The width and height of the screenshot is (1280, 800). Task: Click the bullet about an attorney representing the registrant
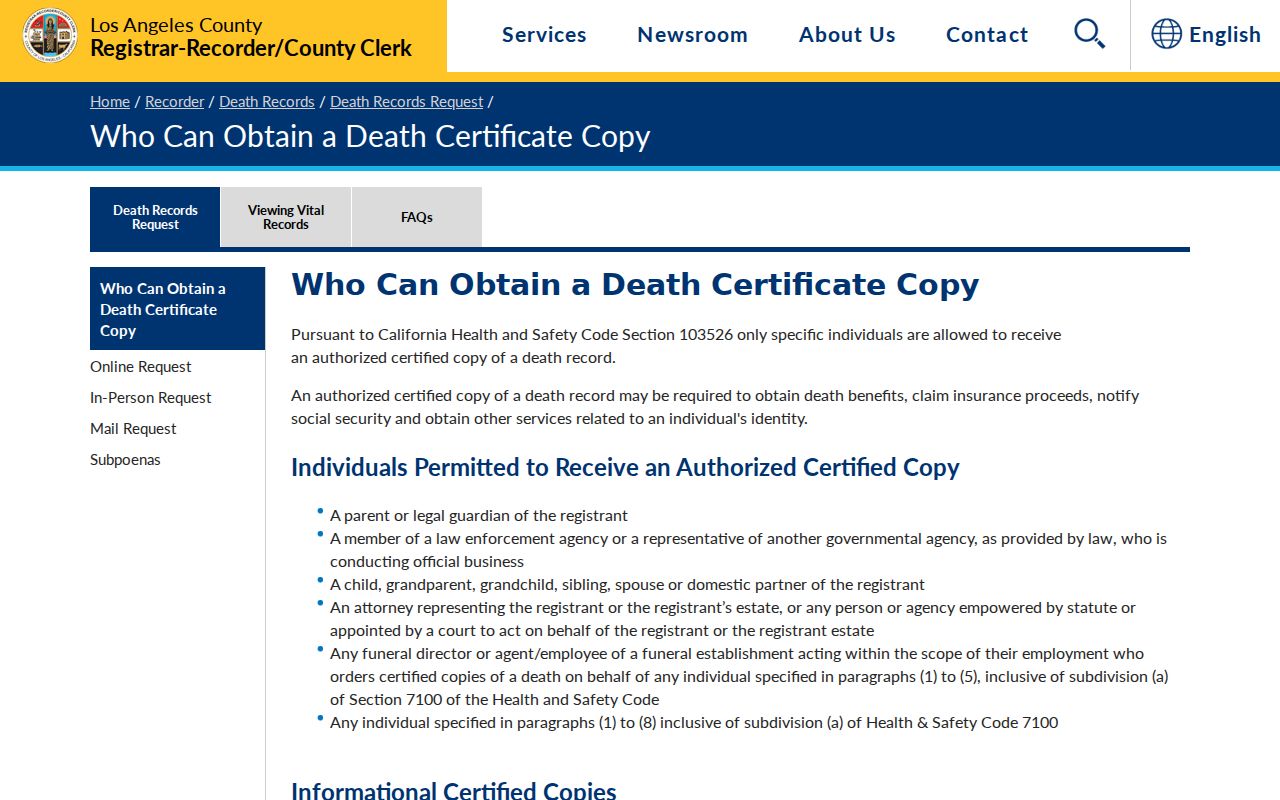[x=733, y=619]
